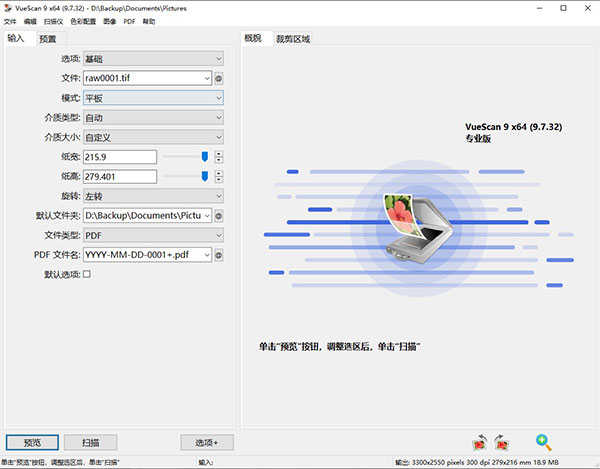Click the browse icon beside raw0001.tif field
The image size is (600, 469).
click(x=218, y=79)
